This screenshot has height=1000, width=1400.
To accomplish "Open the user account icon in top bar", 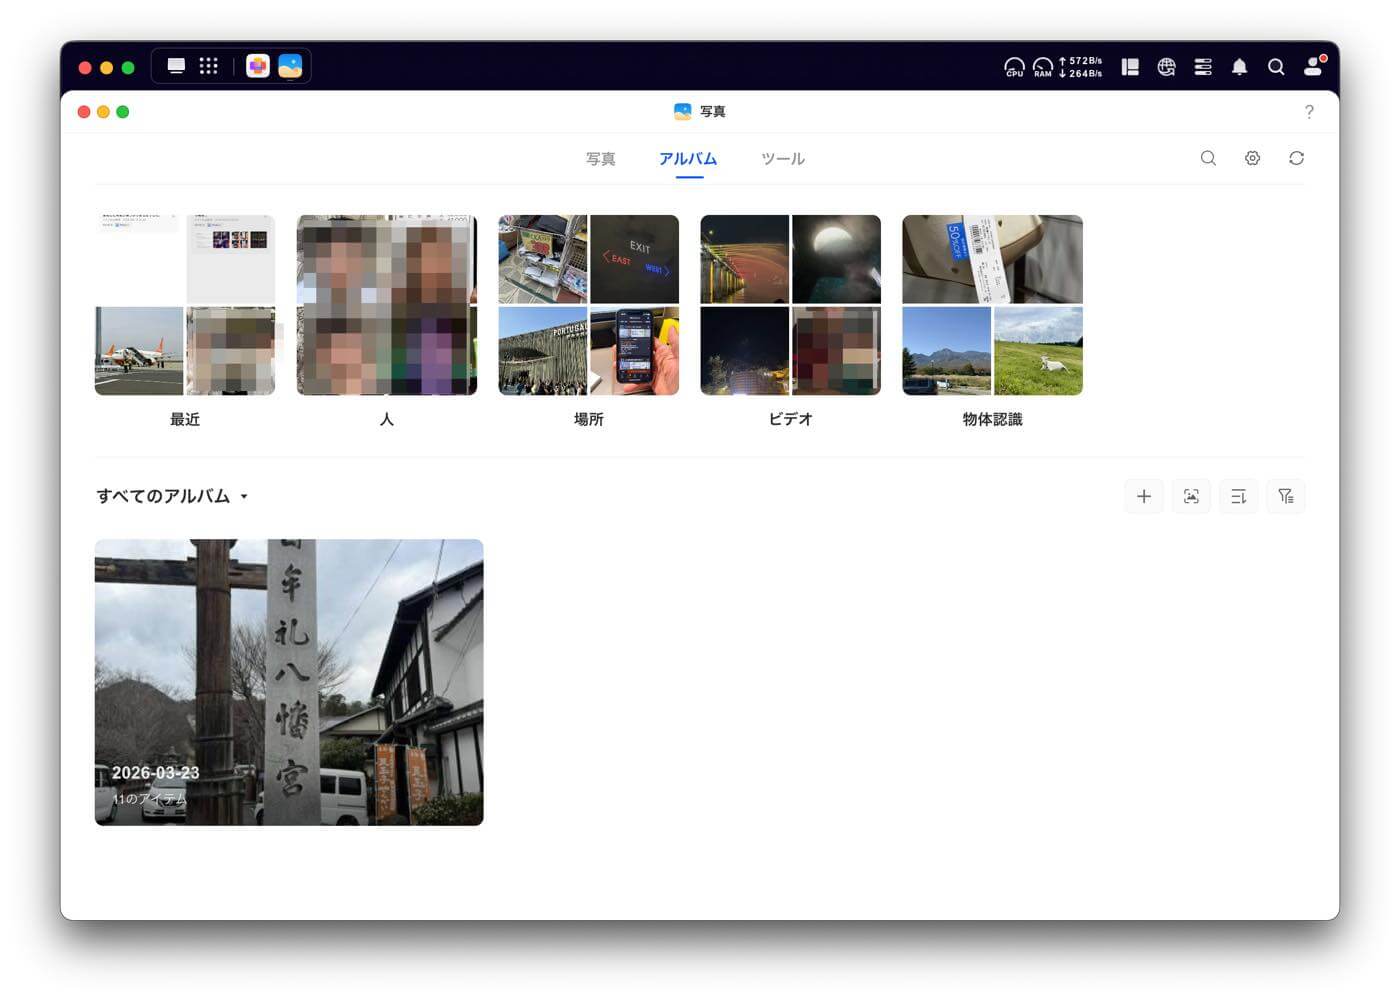I will [x=1313, y=67].
